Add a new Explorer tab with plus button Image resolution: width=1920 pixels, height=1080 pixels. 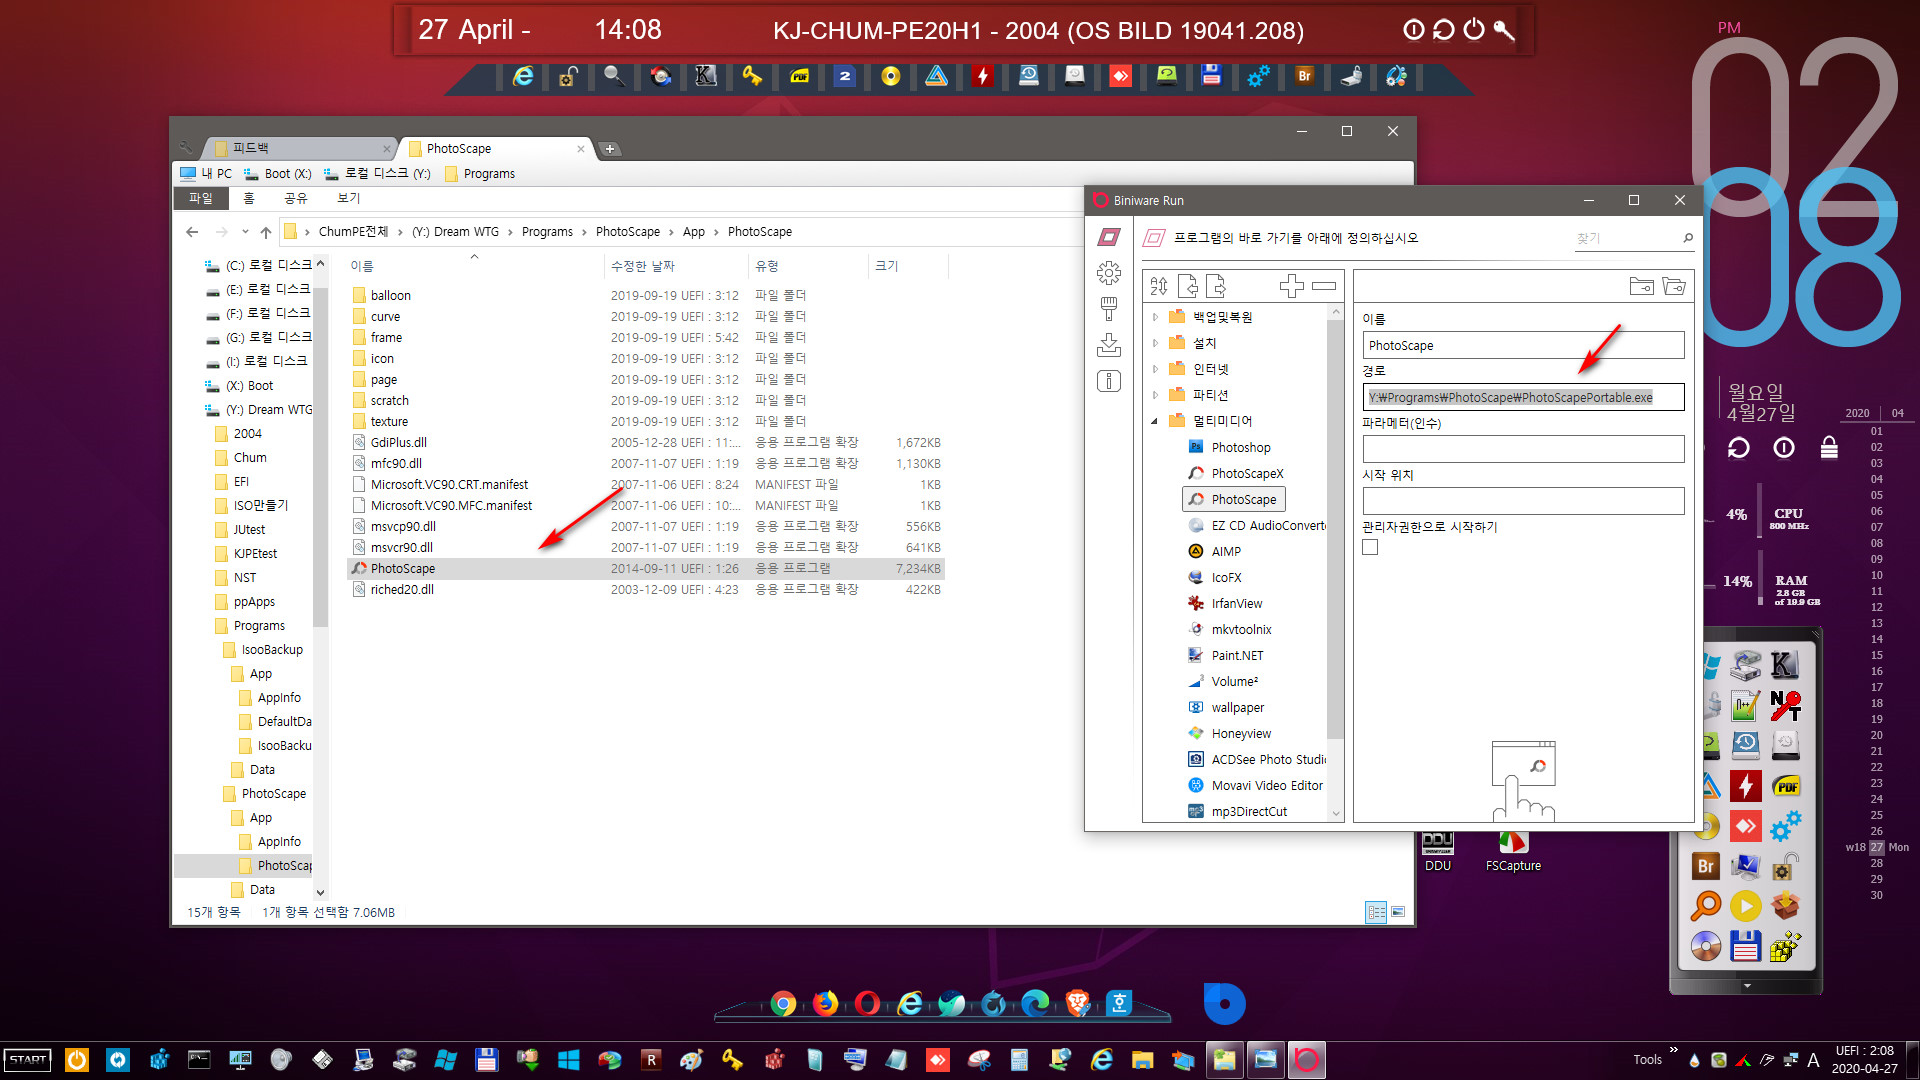pyautogui.click(x=610, y=149)
